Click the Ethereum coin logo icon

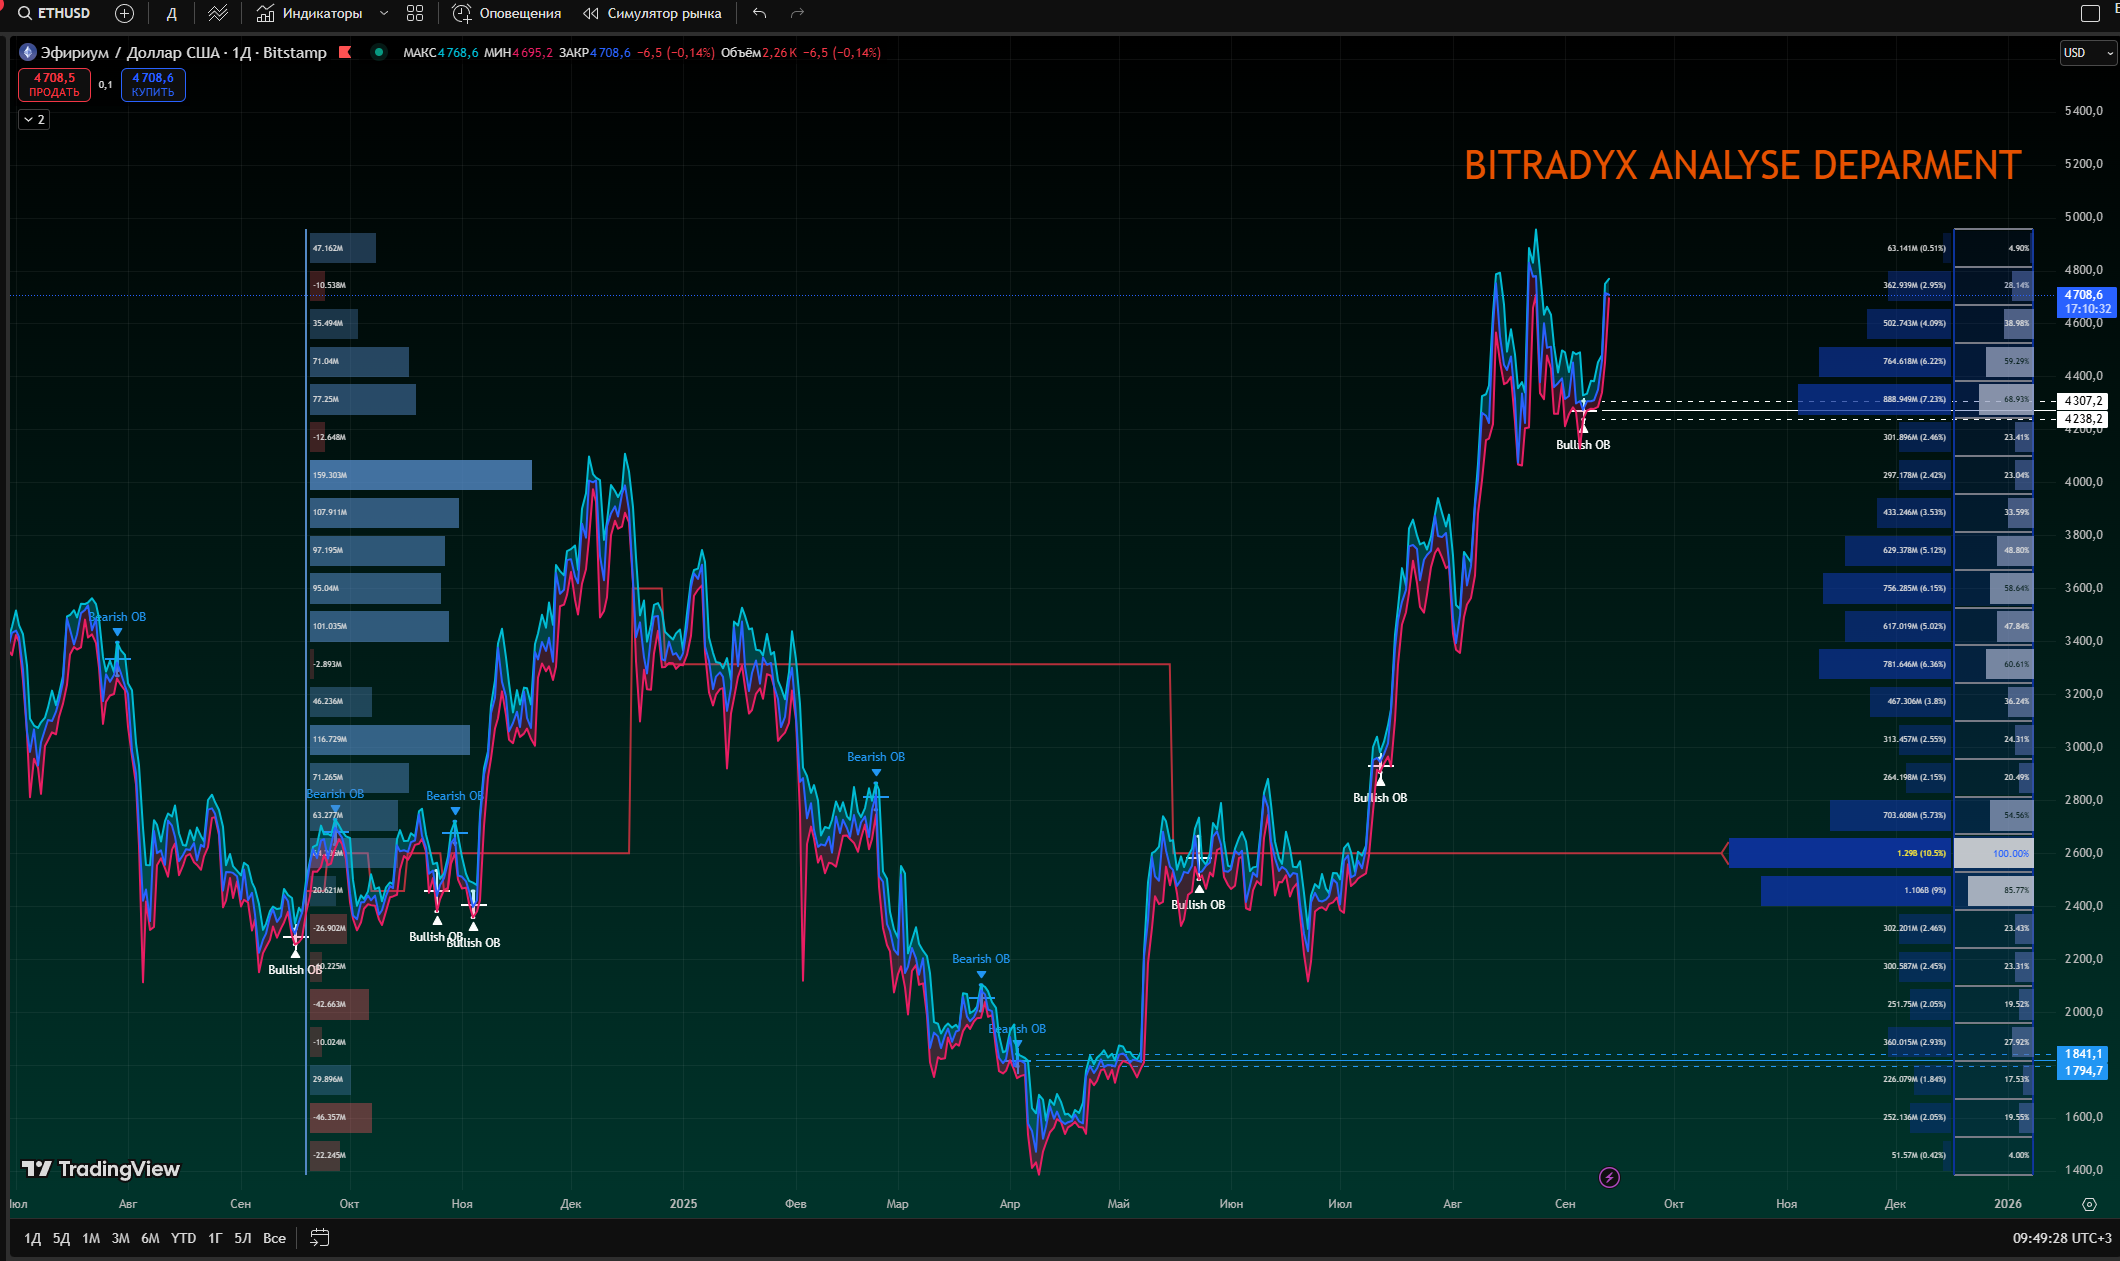tap(28, 52)
